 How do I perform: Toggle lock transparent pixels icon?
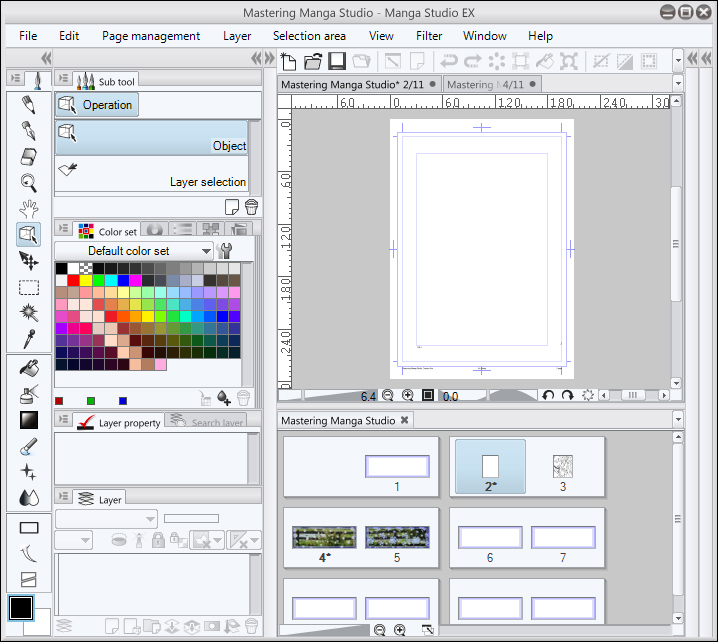point(179,540)
